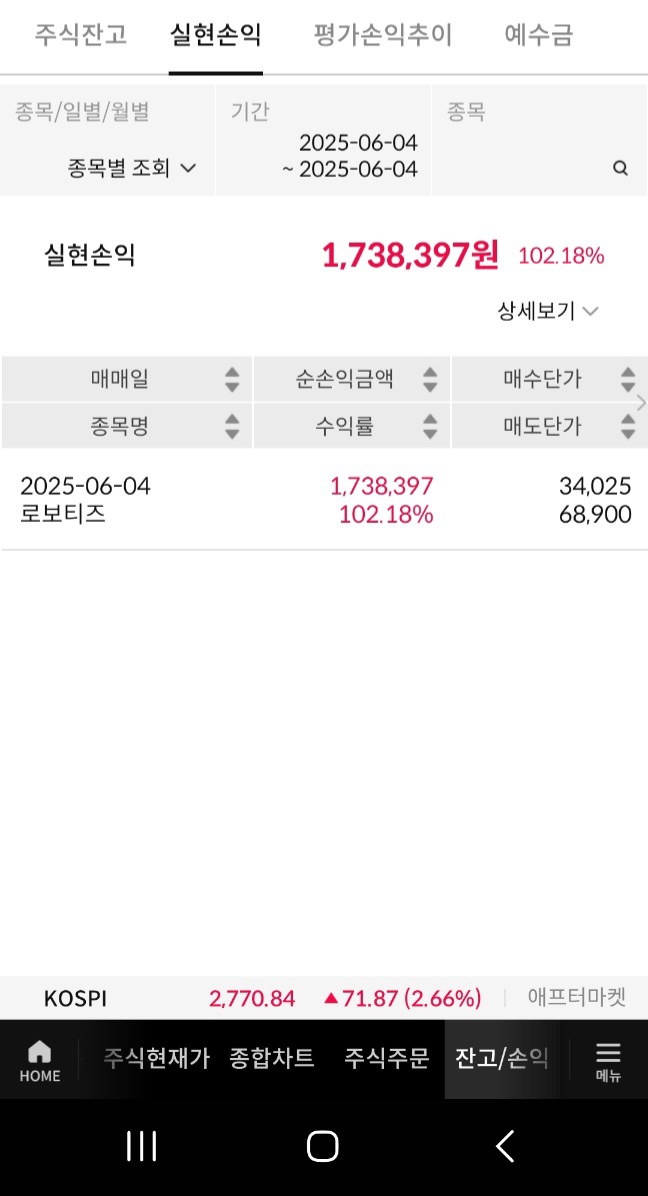
Task: Sort by 매도단가 using sort arrows
Action: coord(628,427)
